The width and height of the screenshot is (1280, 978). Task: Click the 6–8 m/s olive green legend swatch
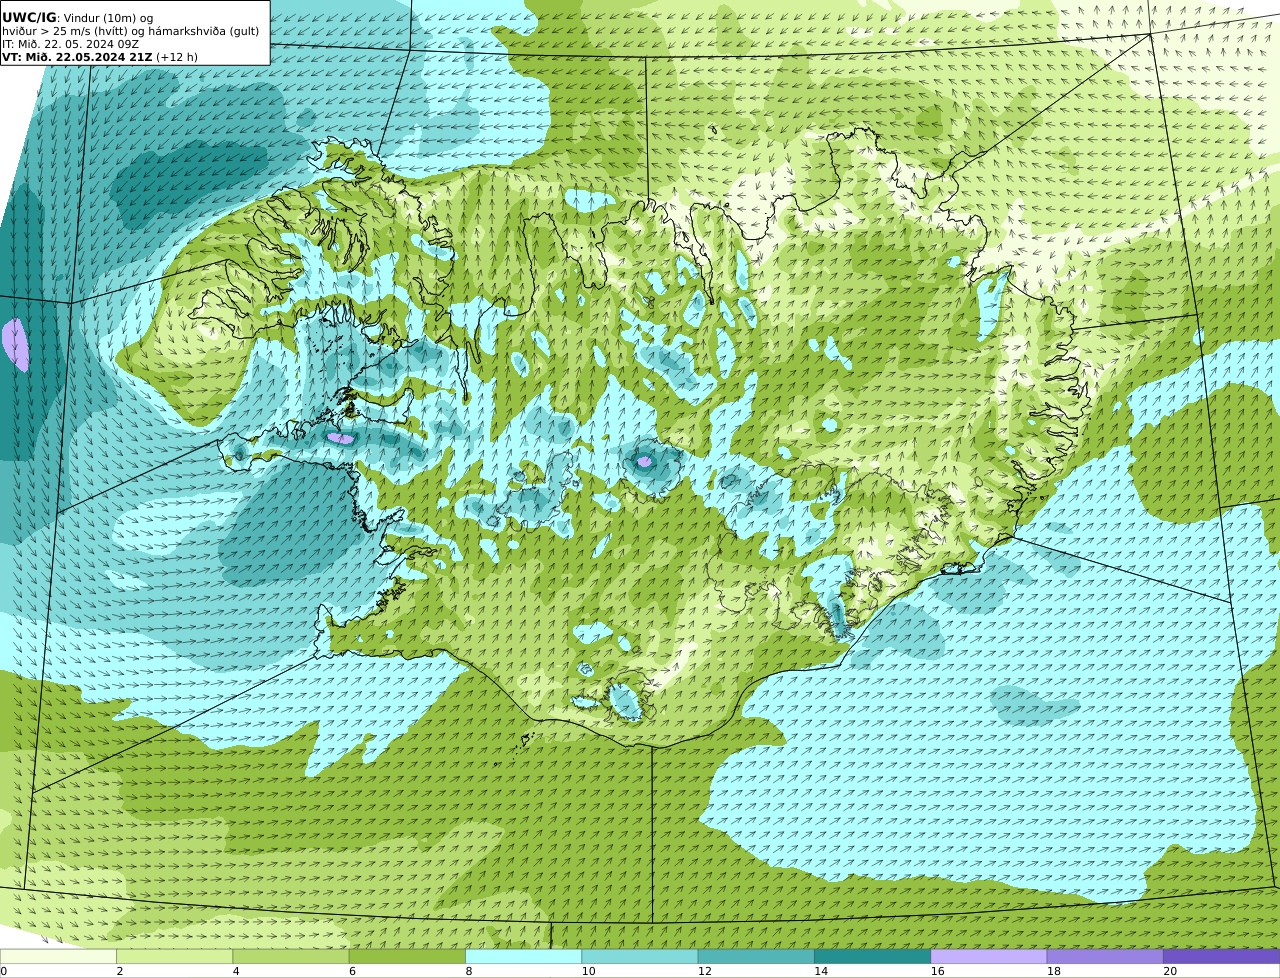tap(407, 956)
